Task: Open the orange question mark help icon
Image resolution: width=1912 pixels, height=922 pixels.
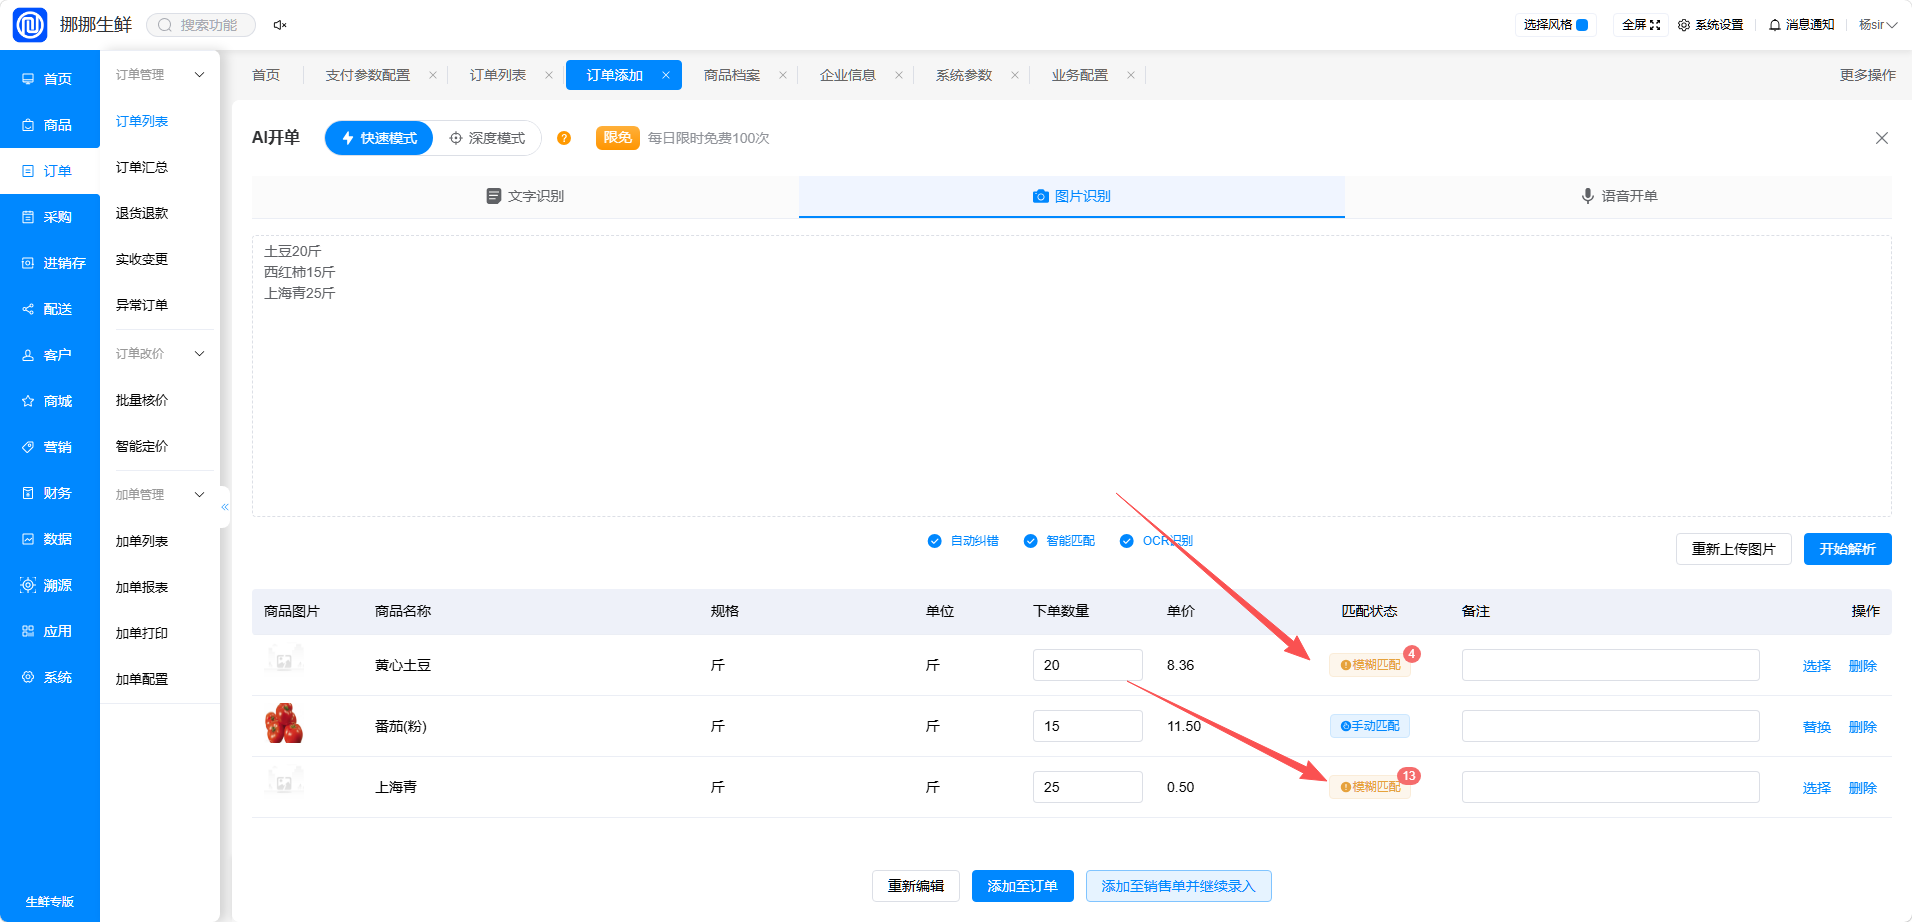Action: 564,138
